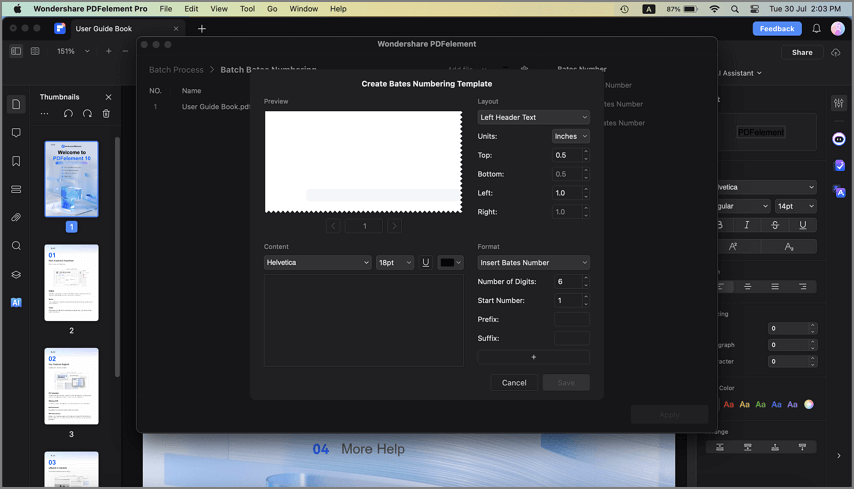
Task: Open the File menu
Action: coord(166,9)
